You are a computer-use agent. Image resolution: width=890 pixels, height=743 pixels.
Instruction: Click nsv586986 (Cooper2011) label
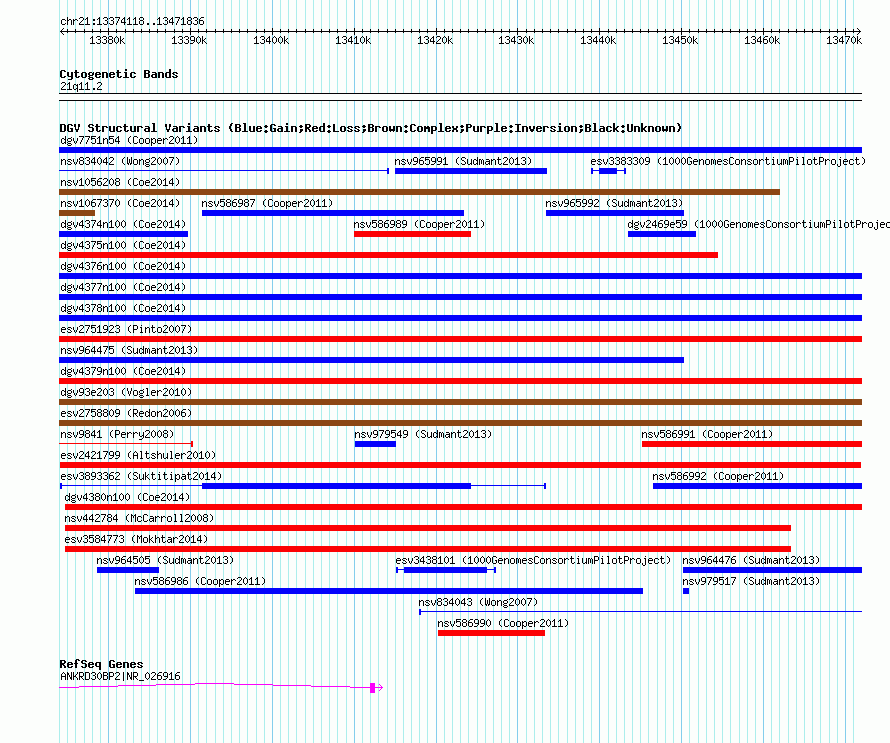click(x=200, y=581)
